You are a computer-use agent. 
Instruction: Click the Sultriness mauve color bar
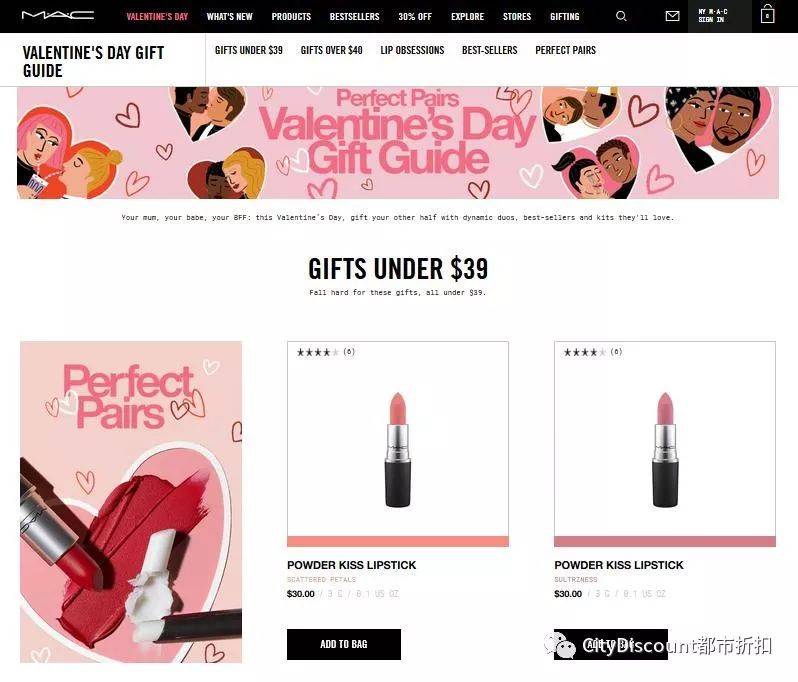(x=665, y=541)
